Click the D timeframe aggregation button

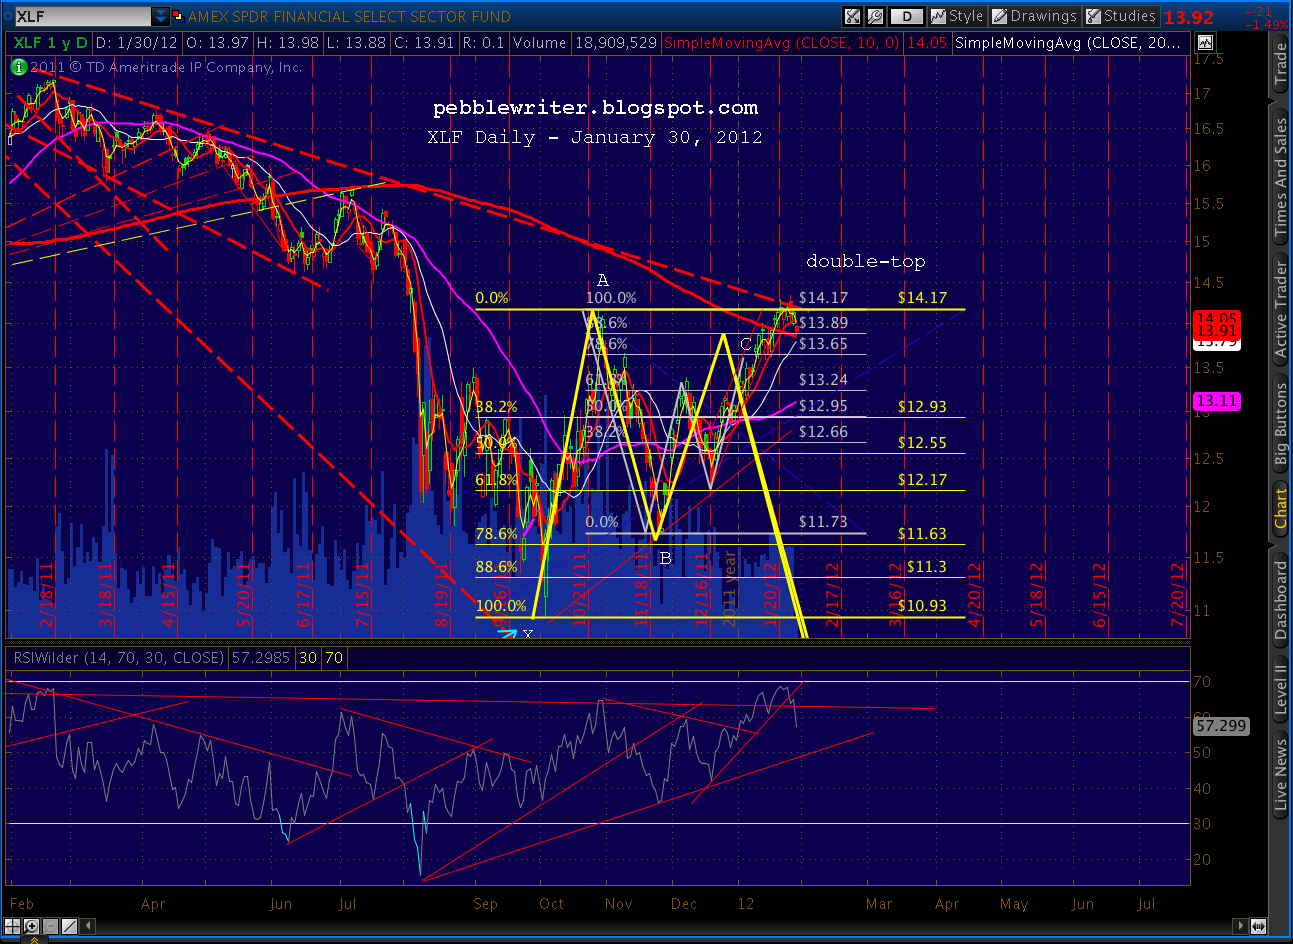pos(907,16)
